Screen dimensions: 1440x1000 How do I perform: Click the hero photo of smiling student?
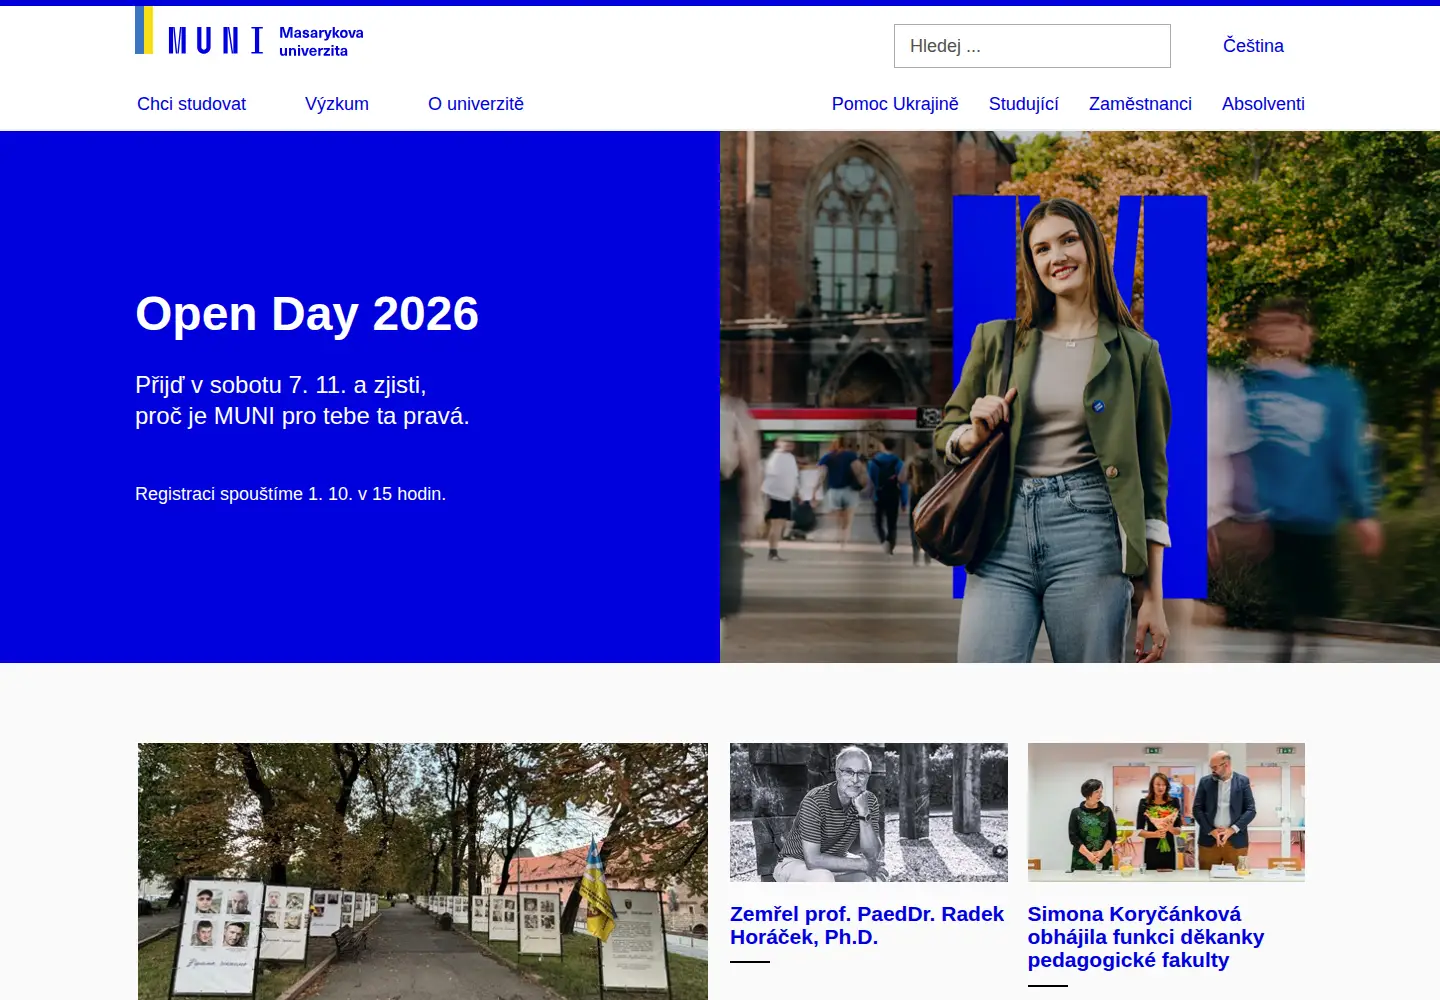tap(1080, 397)
